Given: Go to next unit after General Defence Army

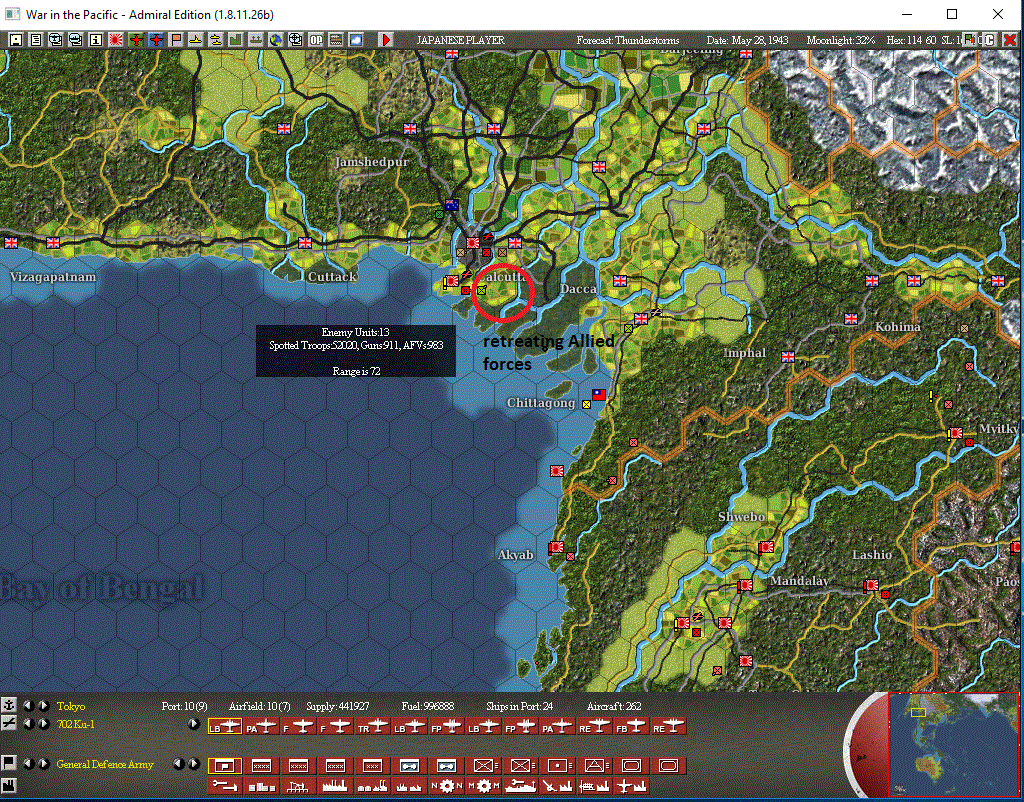Looking at the screenshot, I should pos(43,764).
